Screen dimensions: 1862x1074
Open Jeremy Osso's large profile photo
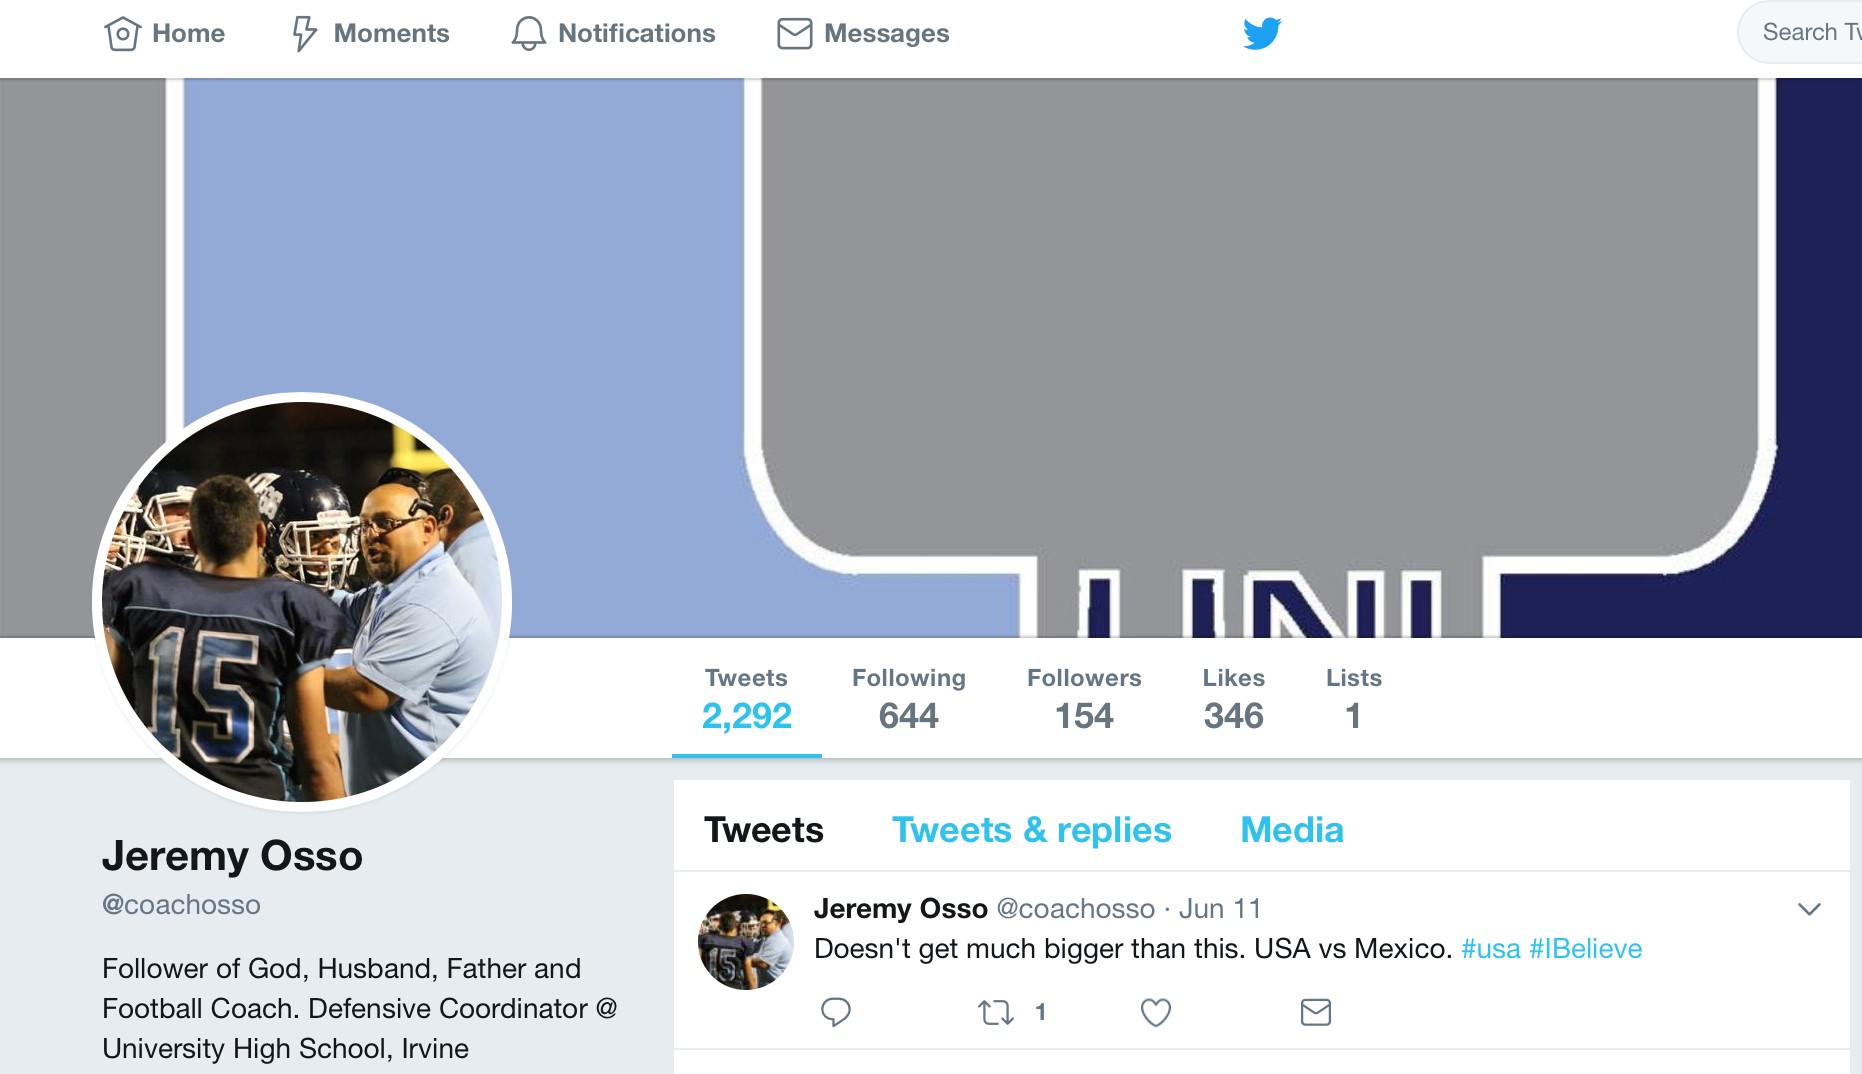pyautogui.click(x=302, y=602)
